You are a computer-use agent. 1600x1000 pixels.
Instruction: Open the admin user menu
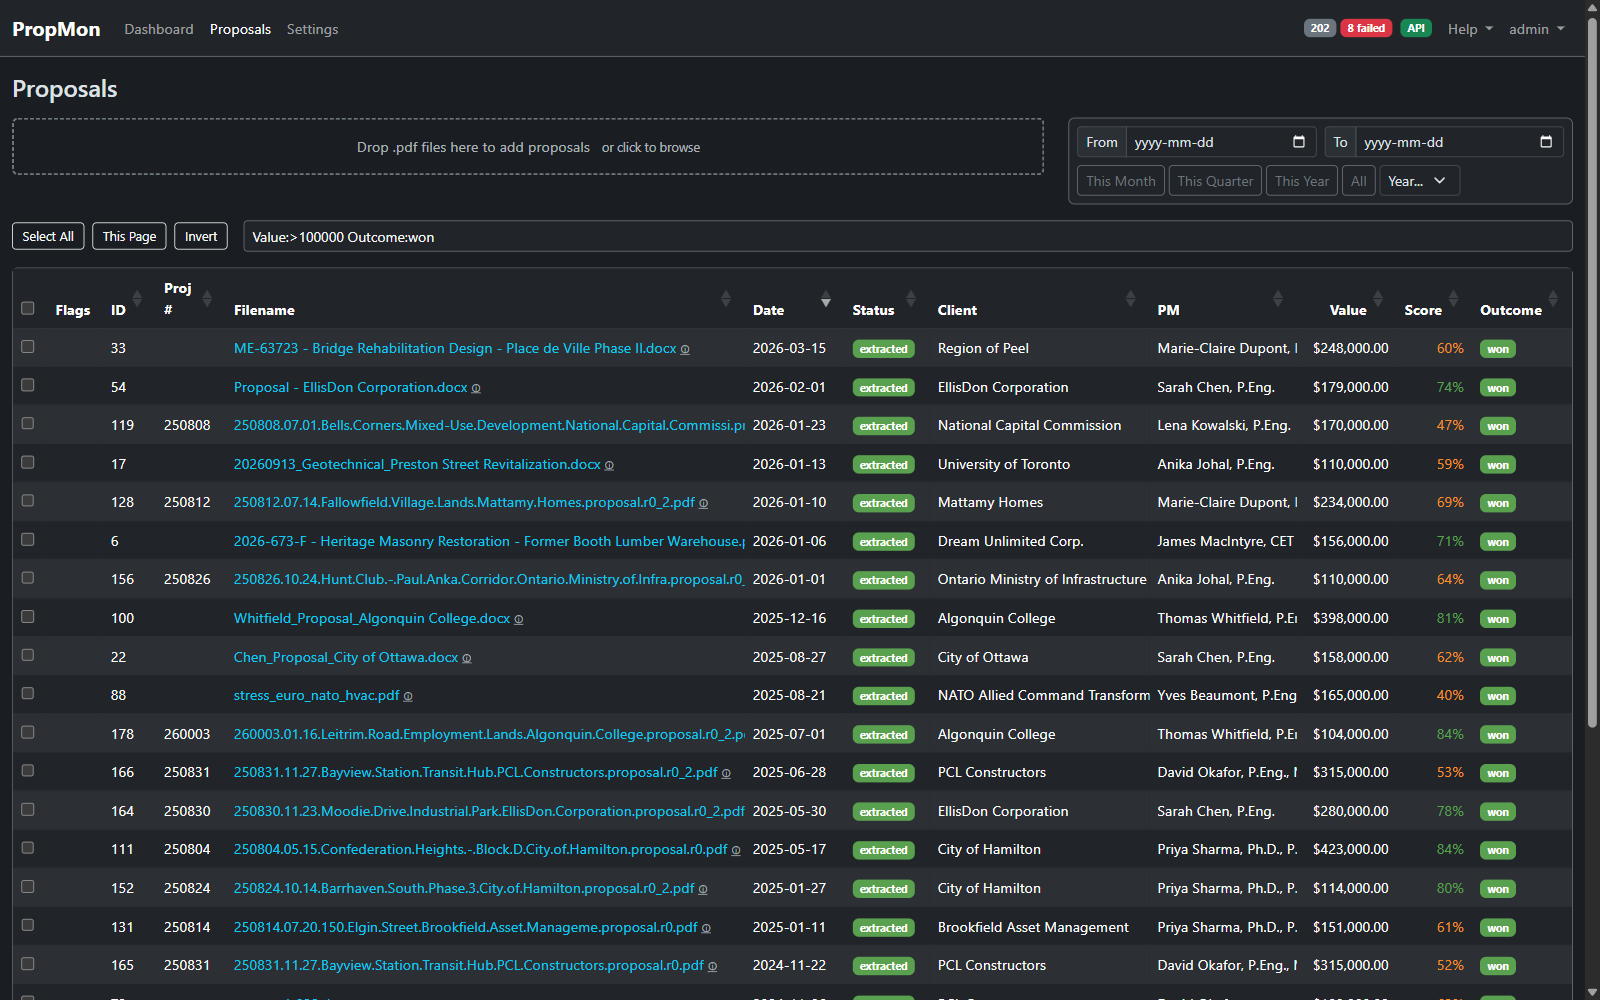[1536, 29]
